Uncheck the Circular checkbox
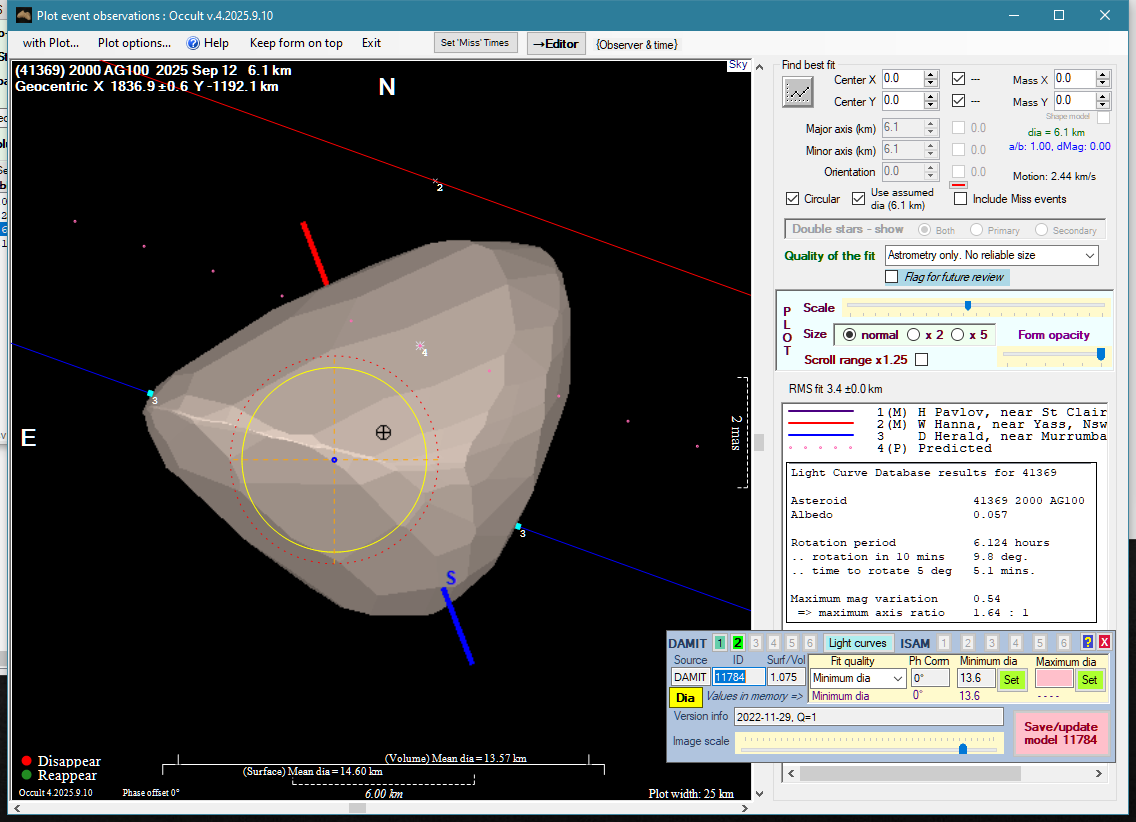This screenshot has height=822, width=1136. point(793,199)
